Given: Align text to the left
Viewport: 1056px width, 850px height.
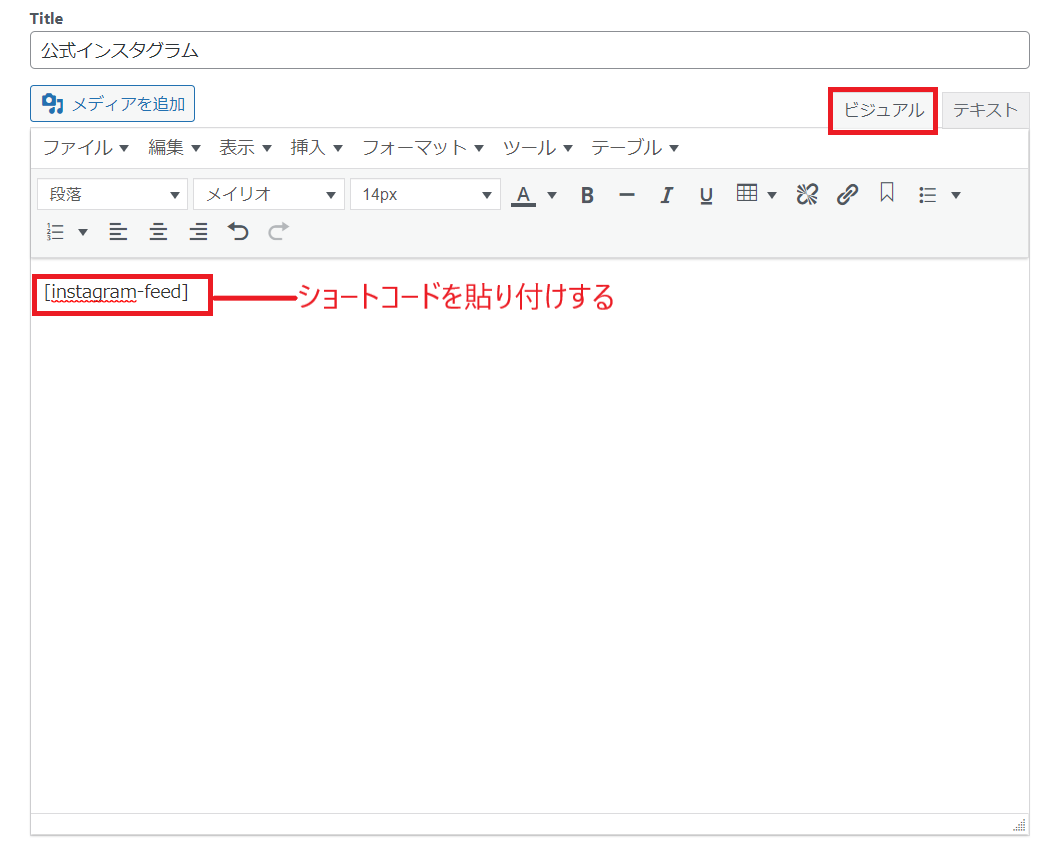Looking at the screenshot, I should tap(118, 232).
